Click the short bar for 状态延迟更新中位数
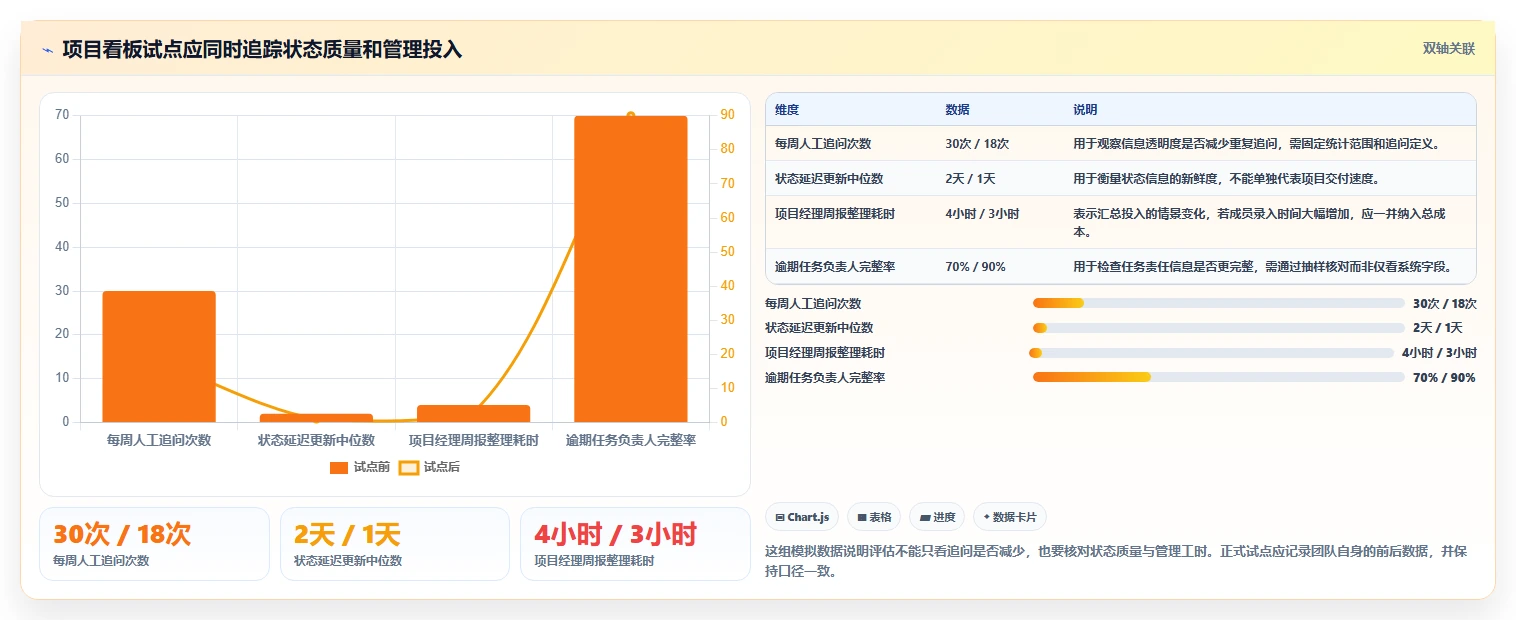Image resolution: width=1516 pixels, height=620 pixels. click(316, 418)
